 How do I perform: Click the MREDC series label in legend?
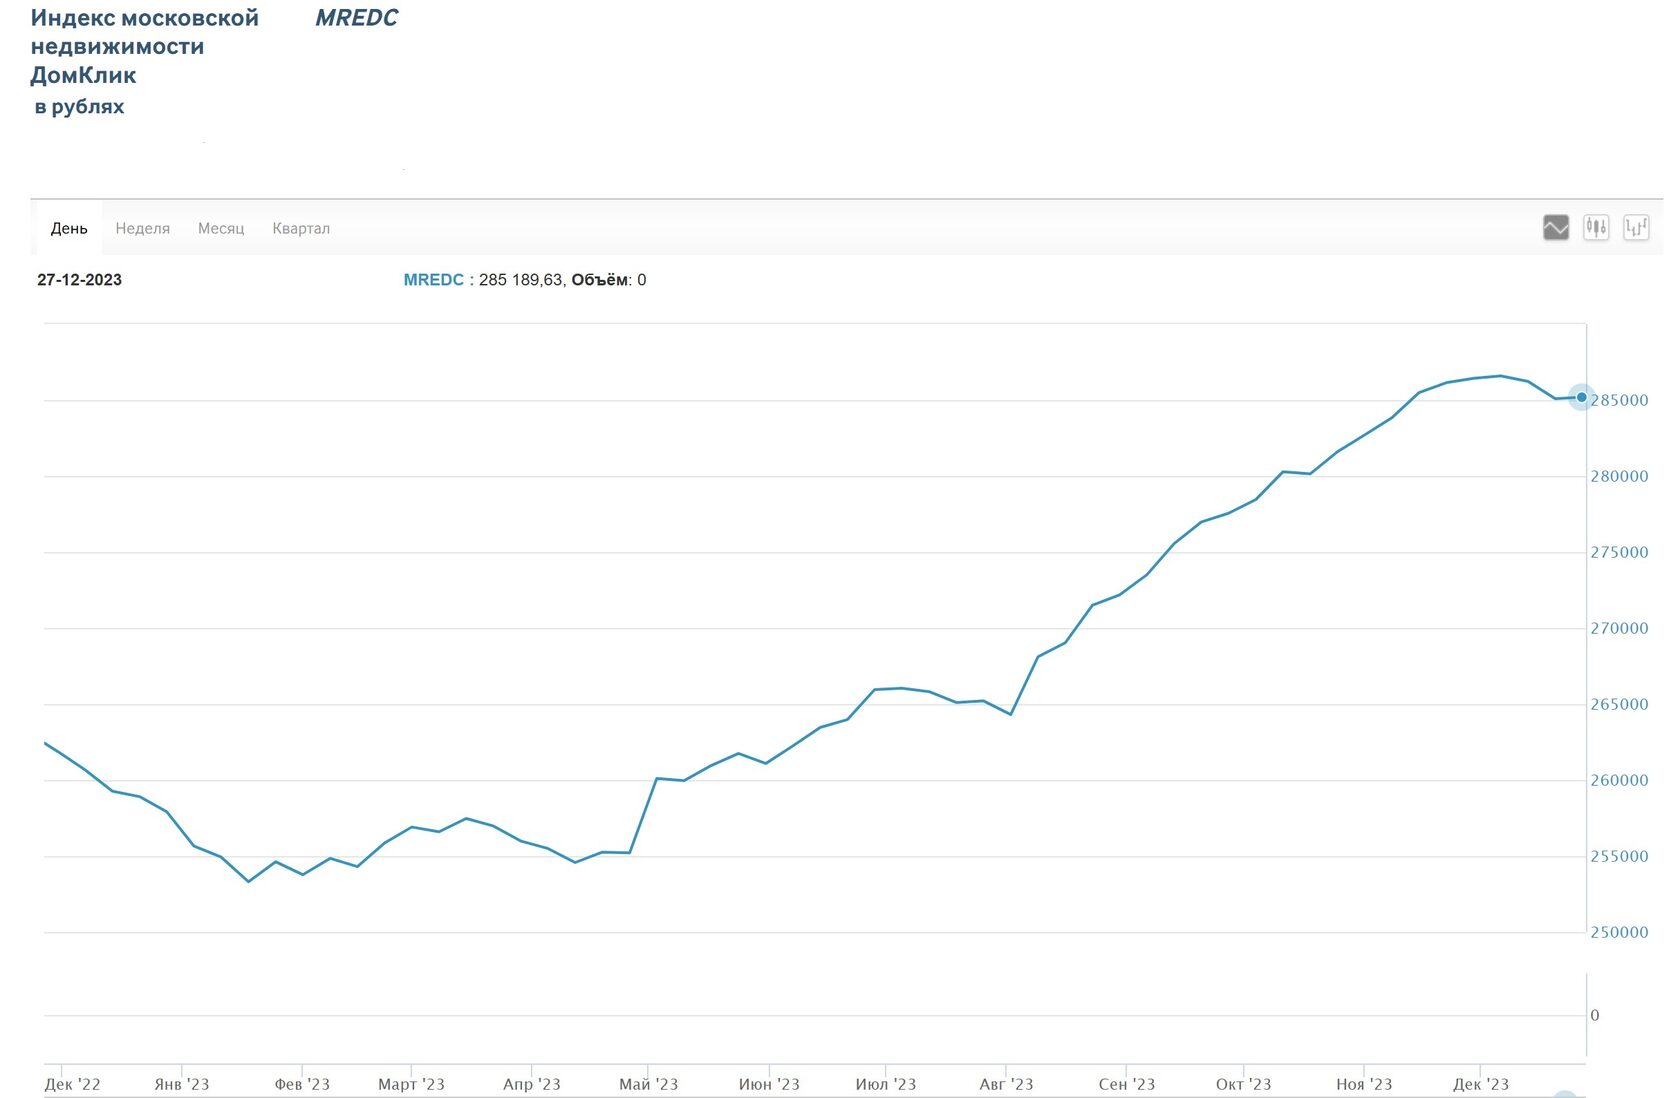433,280
